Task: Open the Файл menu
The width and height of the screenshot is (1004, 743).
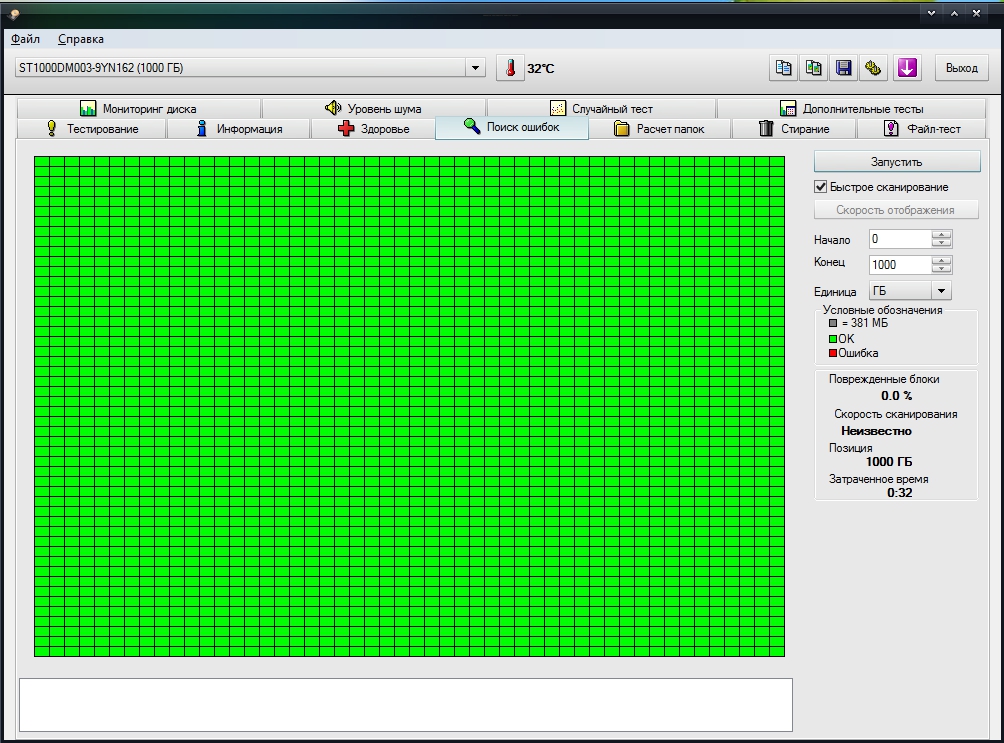Action: [x=26, y=39]
